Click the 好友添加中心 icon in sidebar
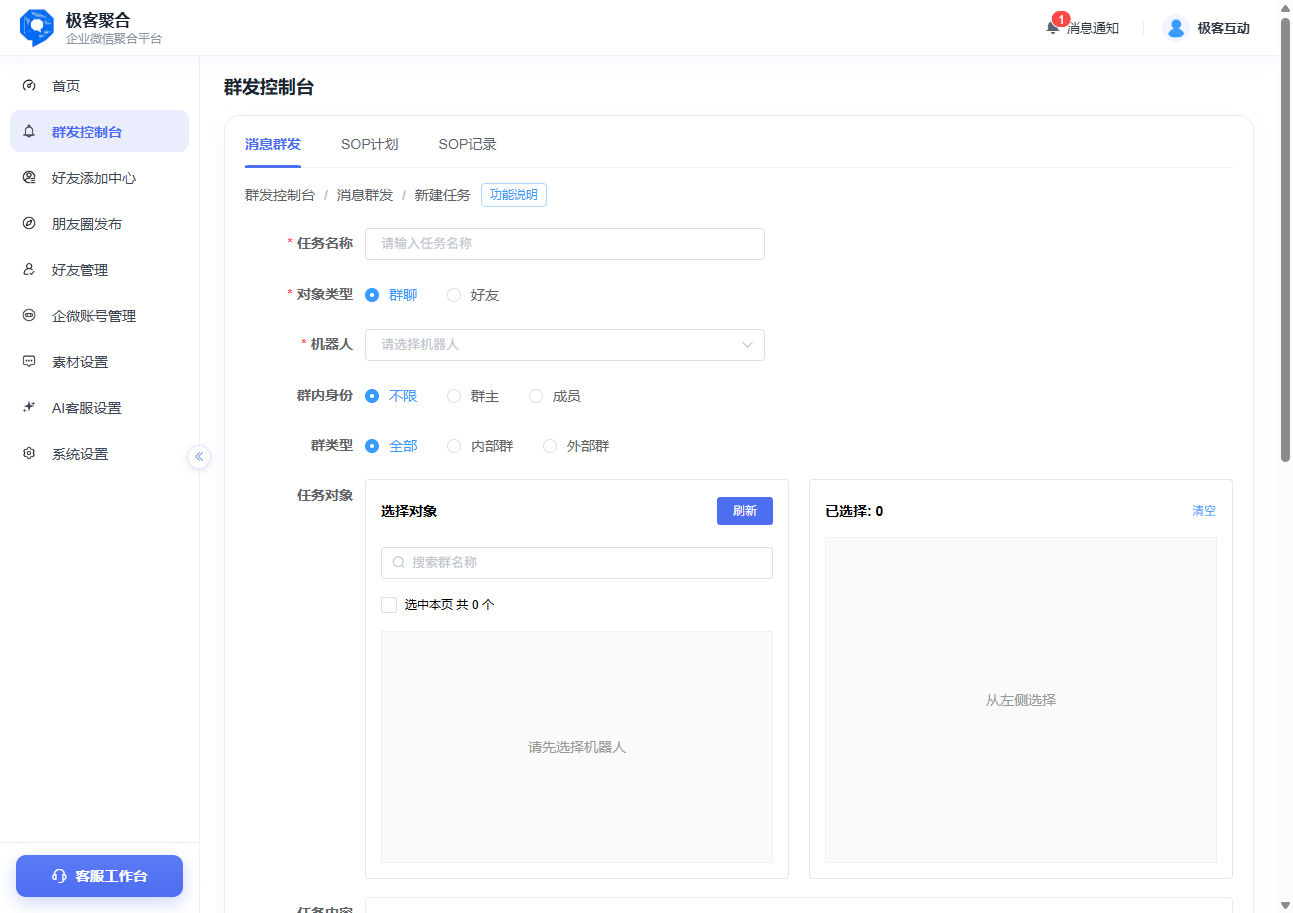 point(29,178)
